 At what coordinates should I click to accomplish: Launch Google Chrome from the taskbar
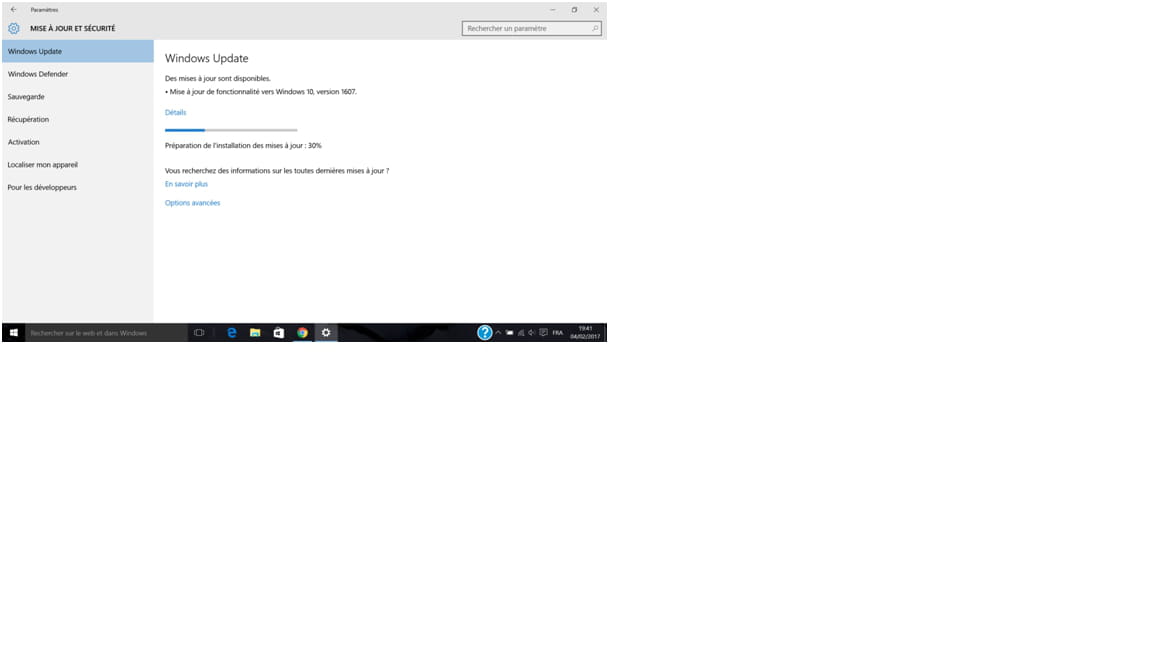pos(302,333)
